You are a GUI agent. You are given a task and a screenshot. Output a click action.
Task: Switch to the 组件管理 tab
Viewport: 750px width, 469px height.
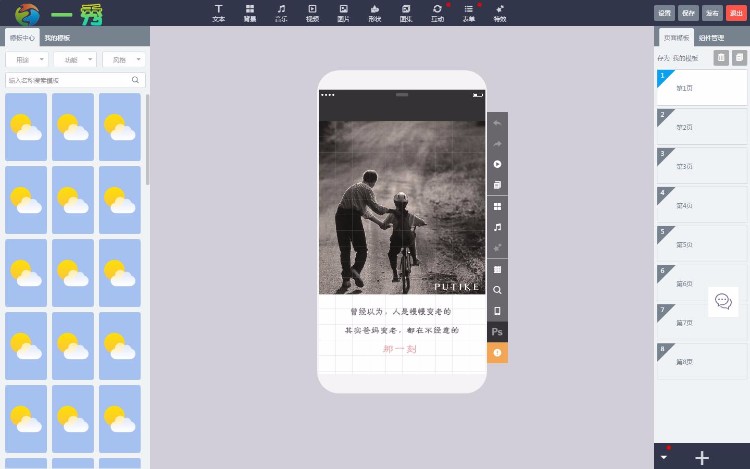[711, 37]
